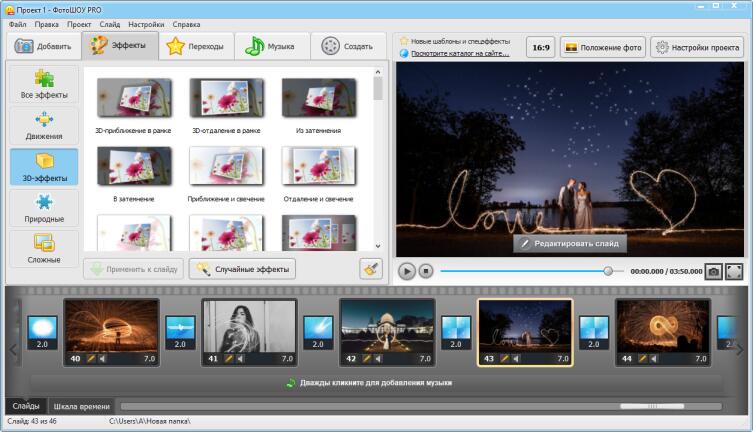
Task: Open the fullscreen preview icon
Action: (x=734, y=271)
